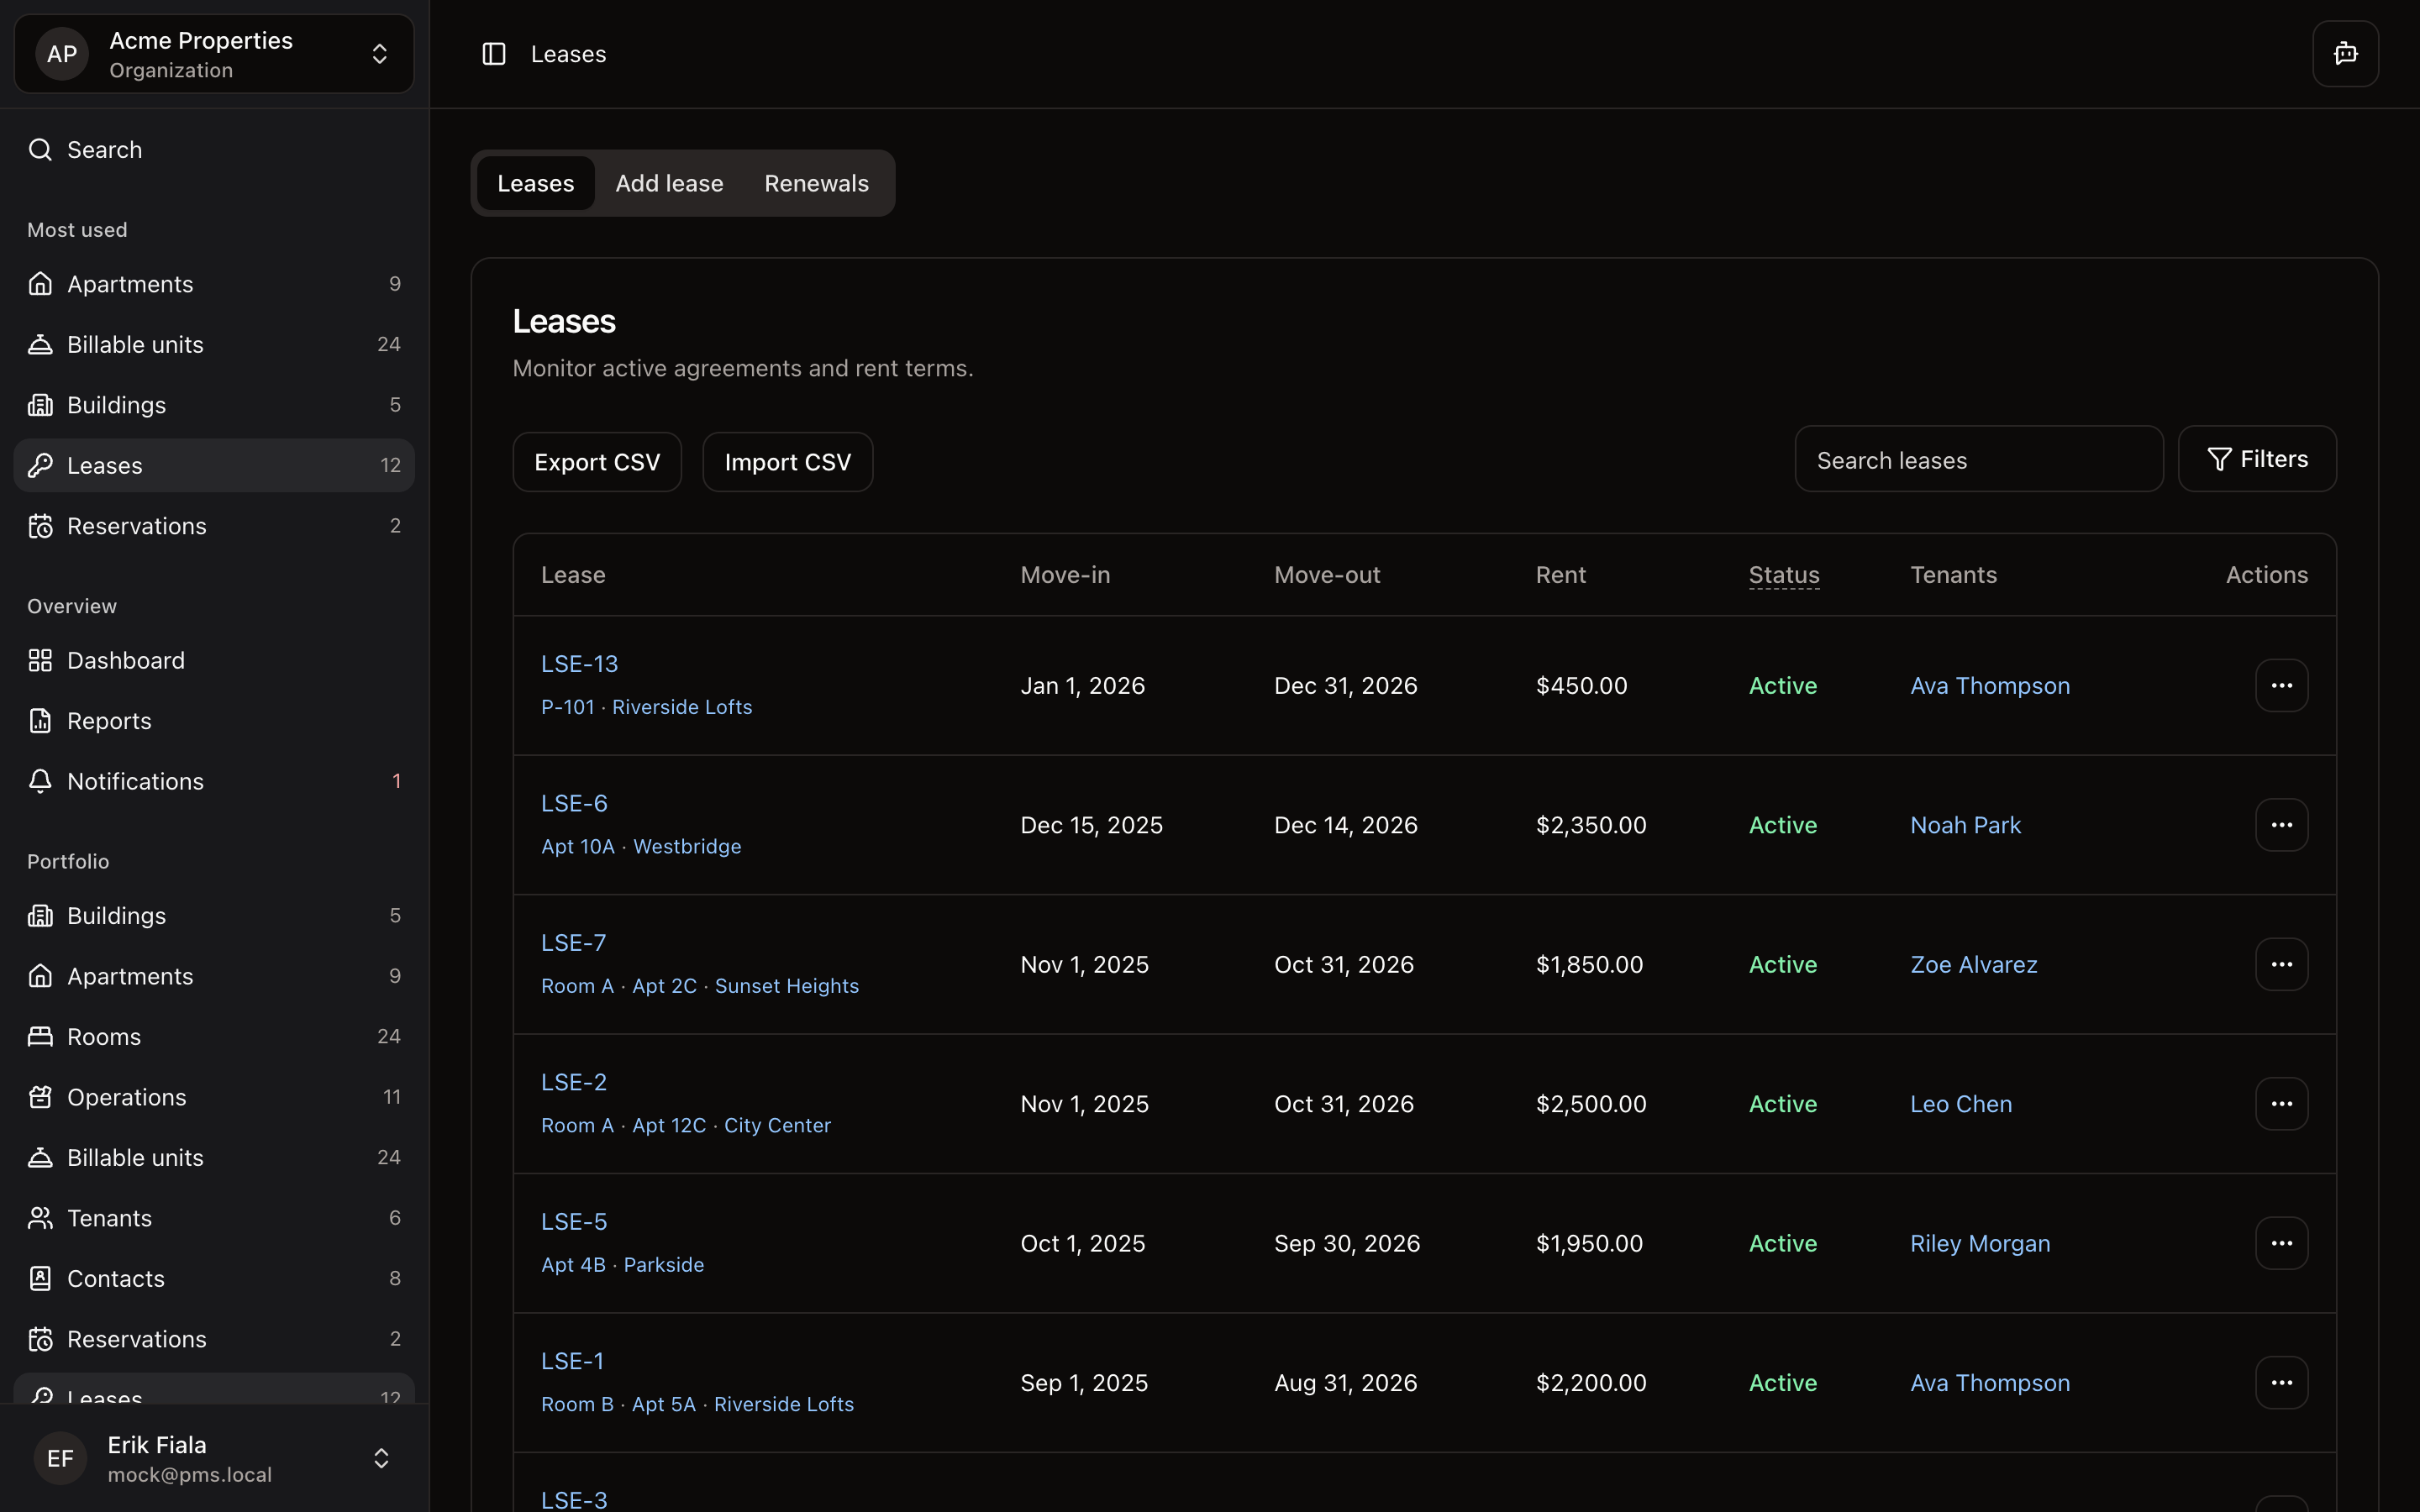
Task: Open the actions menu for lease LSE-13
Action: pos(2281,685)
